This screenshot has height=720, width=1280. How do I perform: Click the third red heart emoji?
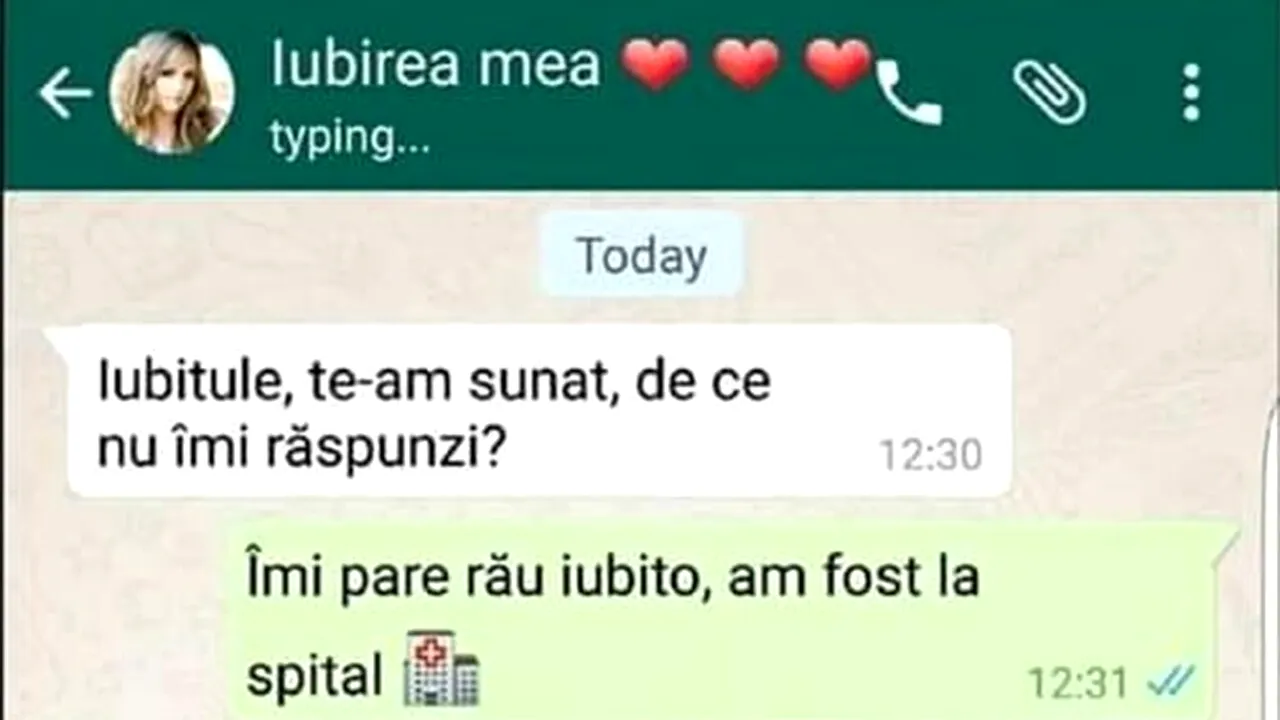tap(838, 64)
